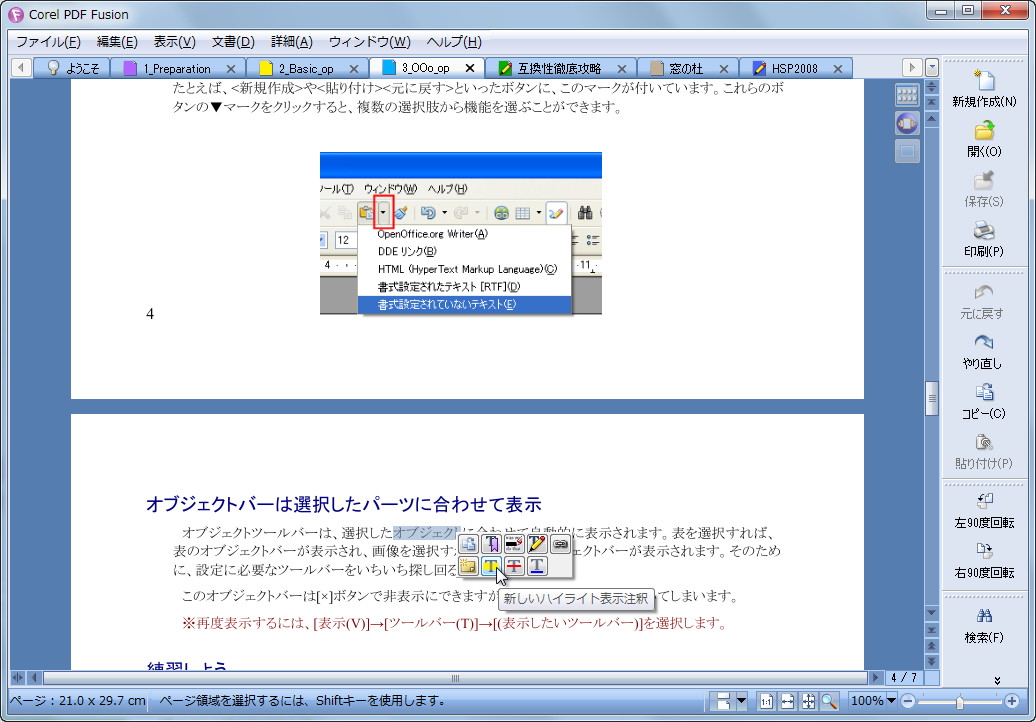This screenshot has width=1036, height=722.
Task: Open the 100% zoom level dropdown
Action: (x=890, y=701)
